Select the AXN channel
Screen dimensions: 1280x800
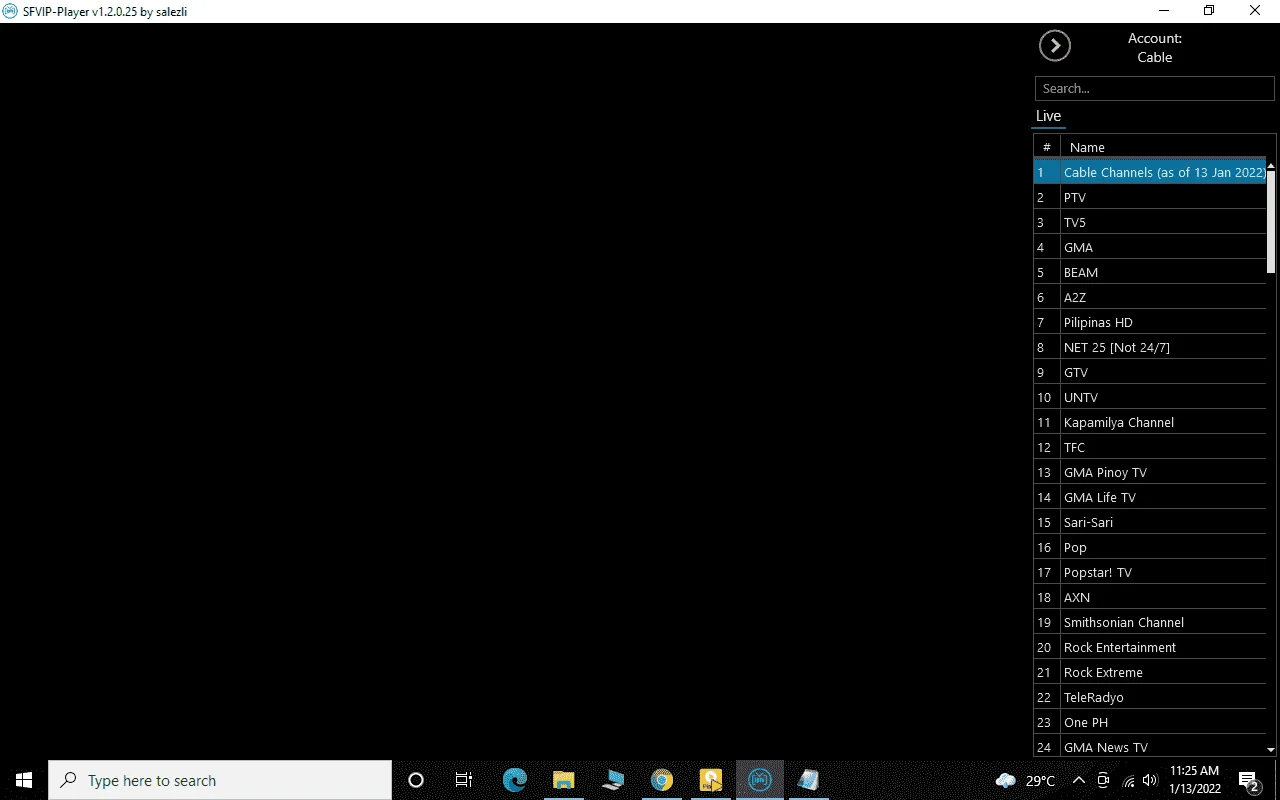pos(1150,597)
